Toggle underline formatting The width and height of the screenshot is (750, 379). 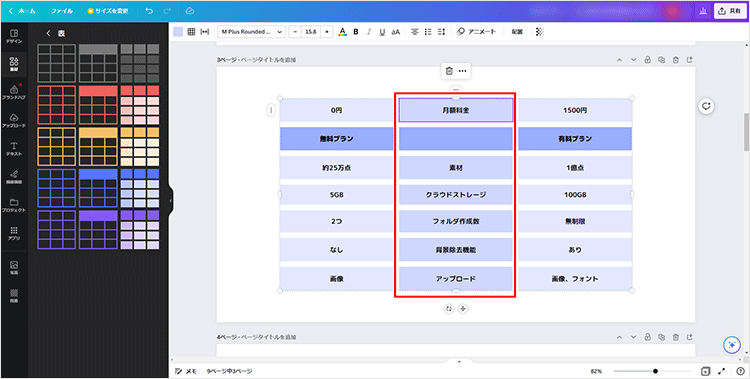[382, 32]
